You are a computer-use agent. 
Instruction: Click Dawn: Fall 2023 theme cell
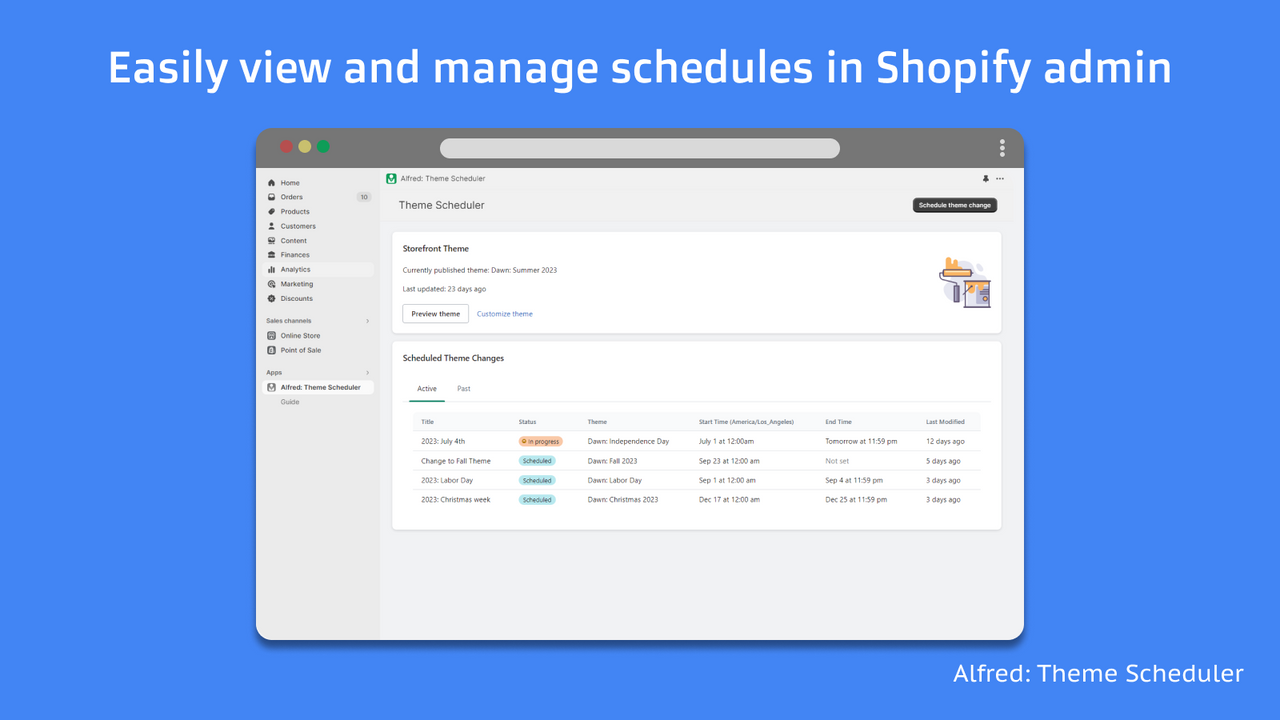click(612, 461)
